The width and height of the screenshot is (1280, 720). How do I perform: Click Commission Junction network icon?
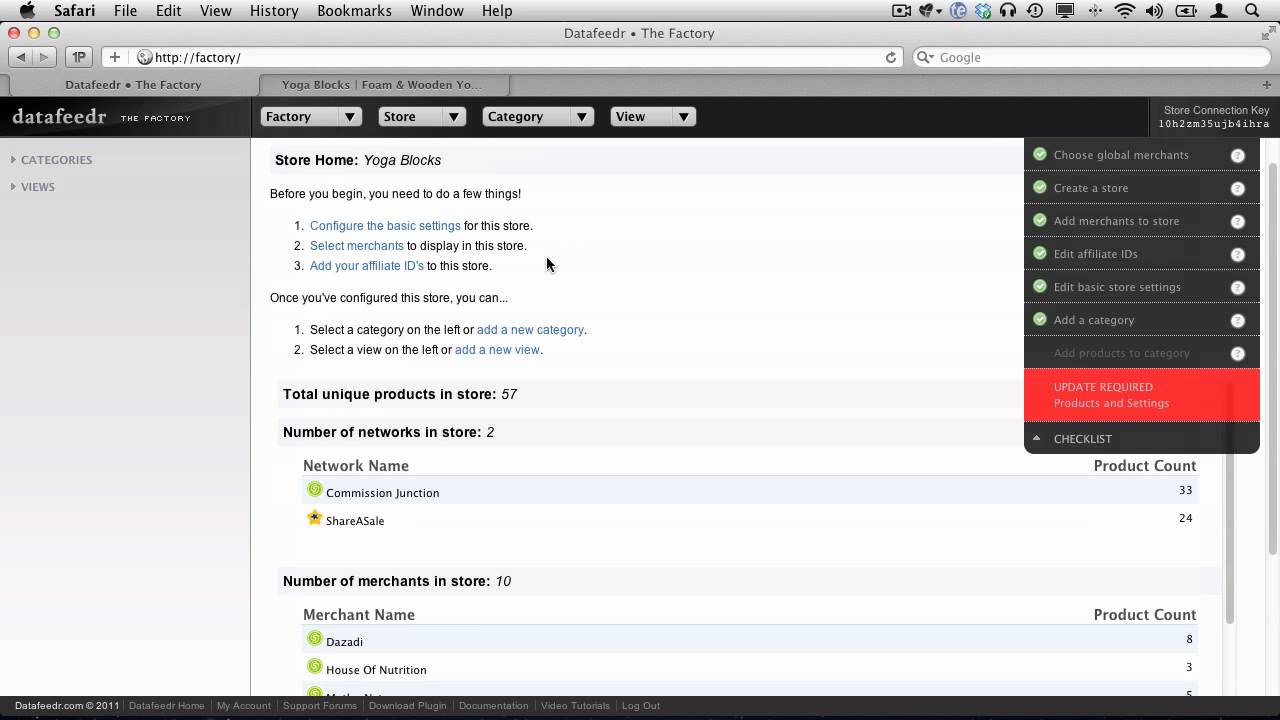[x=315, y=490]
